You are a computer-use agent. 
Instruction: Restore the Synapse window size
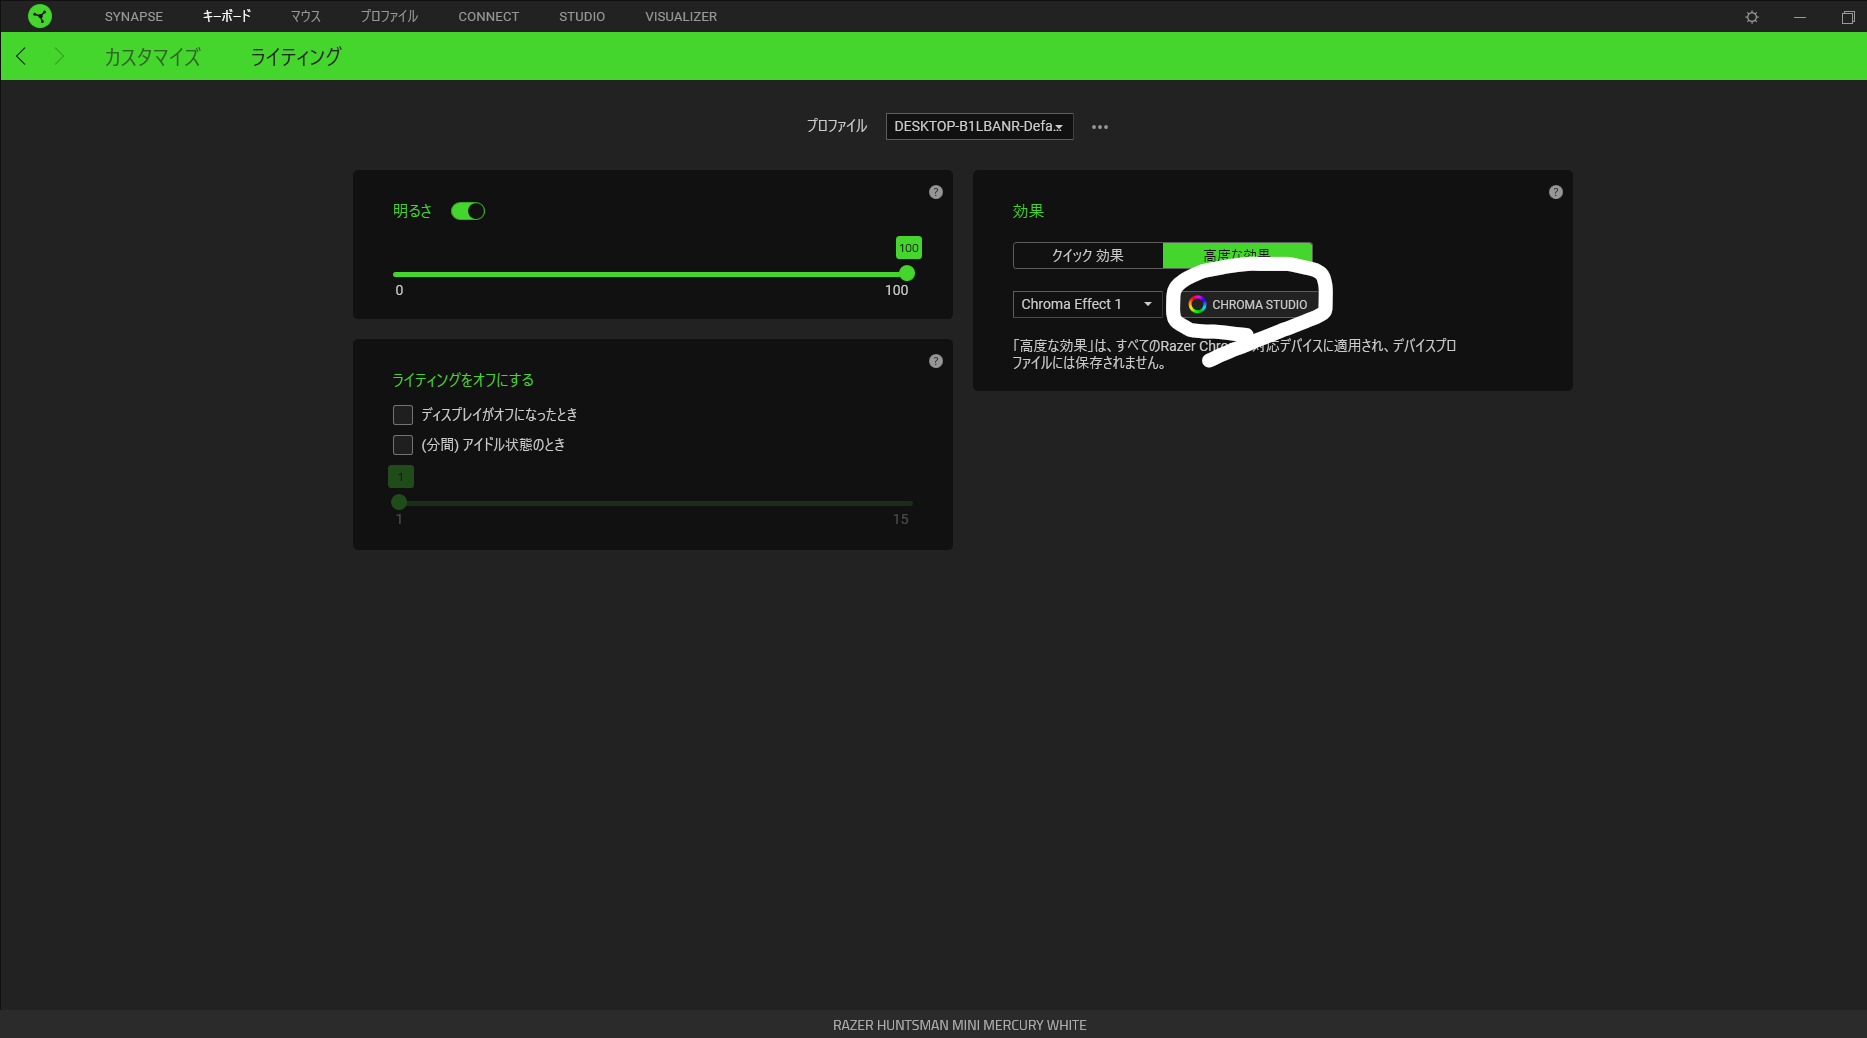pos(1848,17)
